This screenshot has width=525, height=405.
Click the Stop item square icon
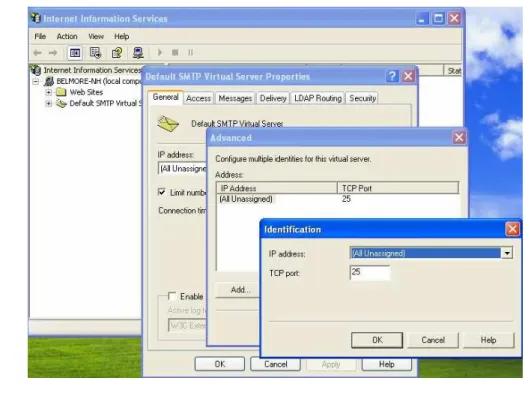point(175,53)
